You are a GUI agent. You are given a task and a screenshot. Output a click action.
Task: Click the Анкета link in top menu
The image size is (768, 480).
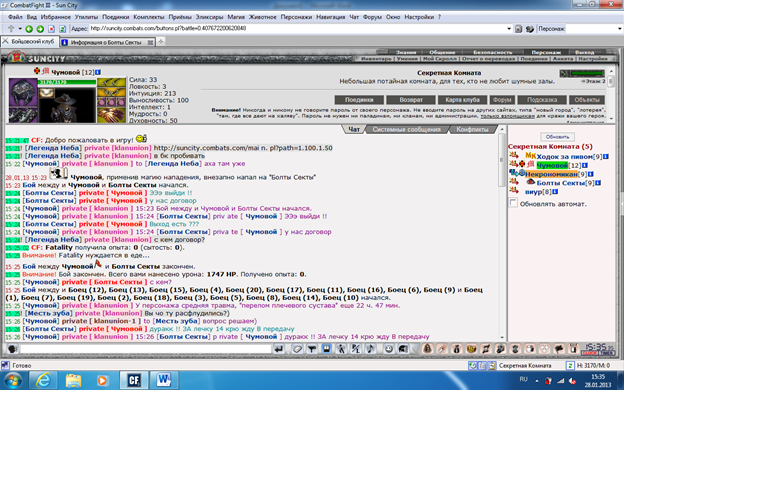pos(563,59)
